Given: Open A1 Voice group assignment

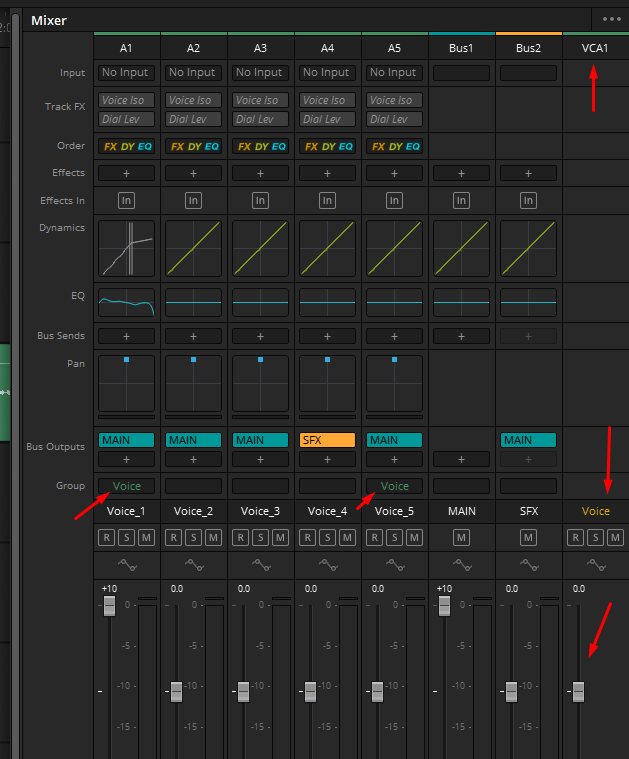Looking at the screenshot, I should click(126, 486).
